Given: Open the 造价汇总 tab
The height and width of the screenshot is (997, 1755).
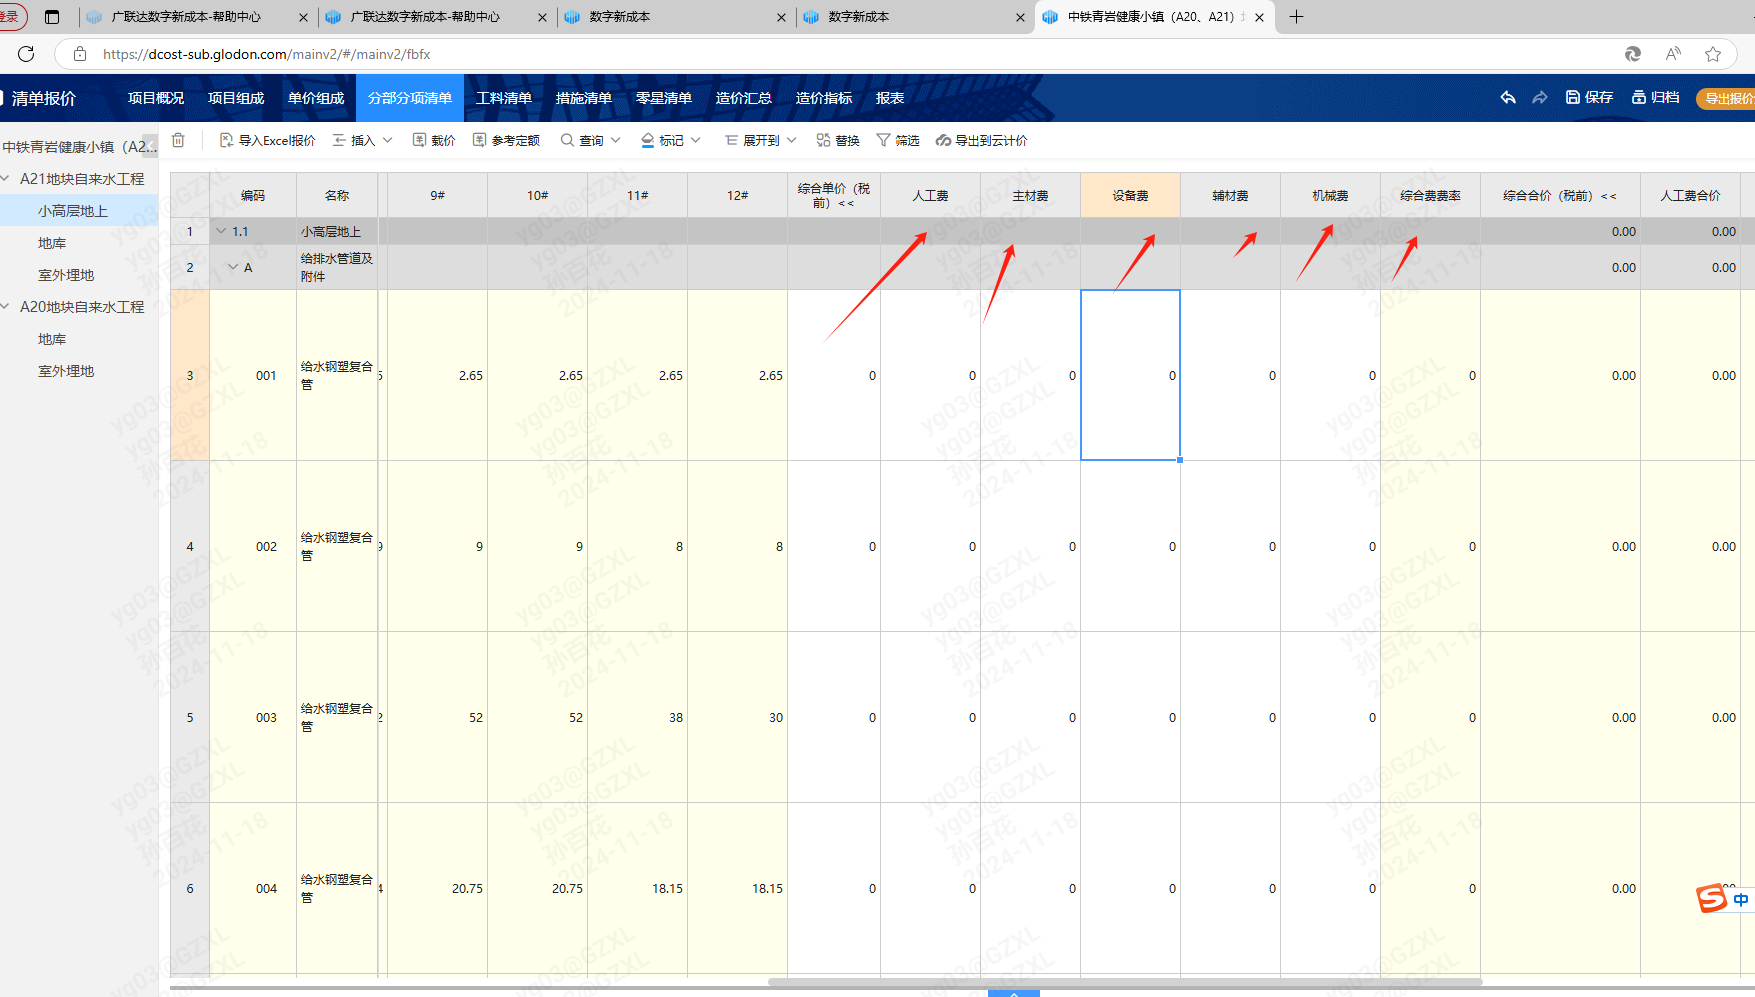Looking at the screenshot, I should click(744, 98).
